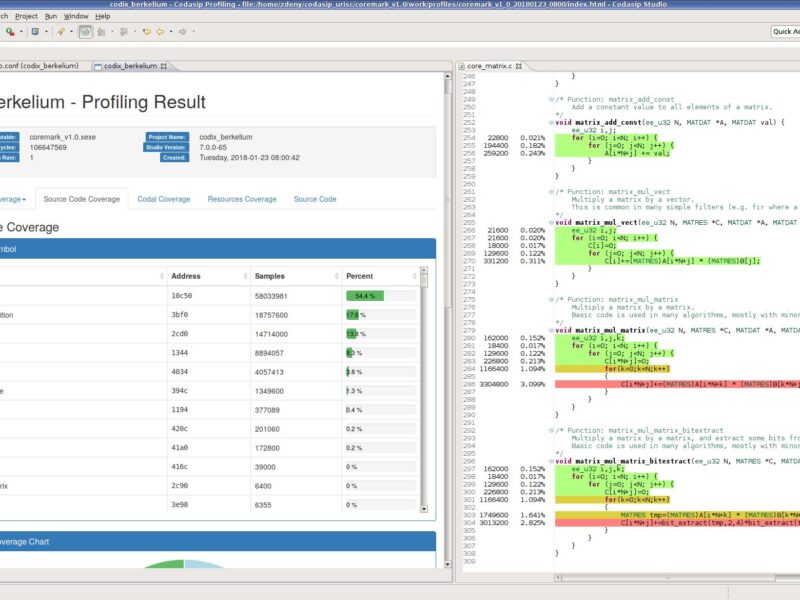The width and height of the screenshot is (800, 600).
Task: Click the Skip All Breakpoints toolbar icon
Action: (100, 32)
